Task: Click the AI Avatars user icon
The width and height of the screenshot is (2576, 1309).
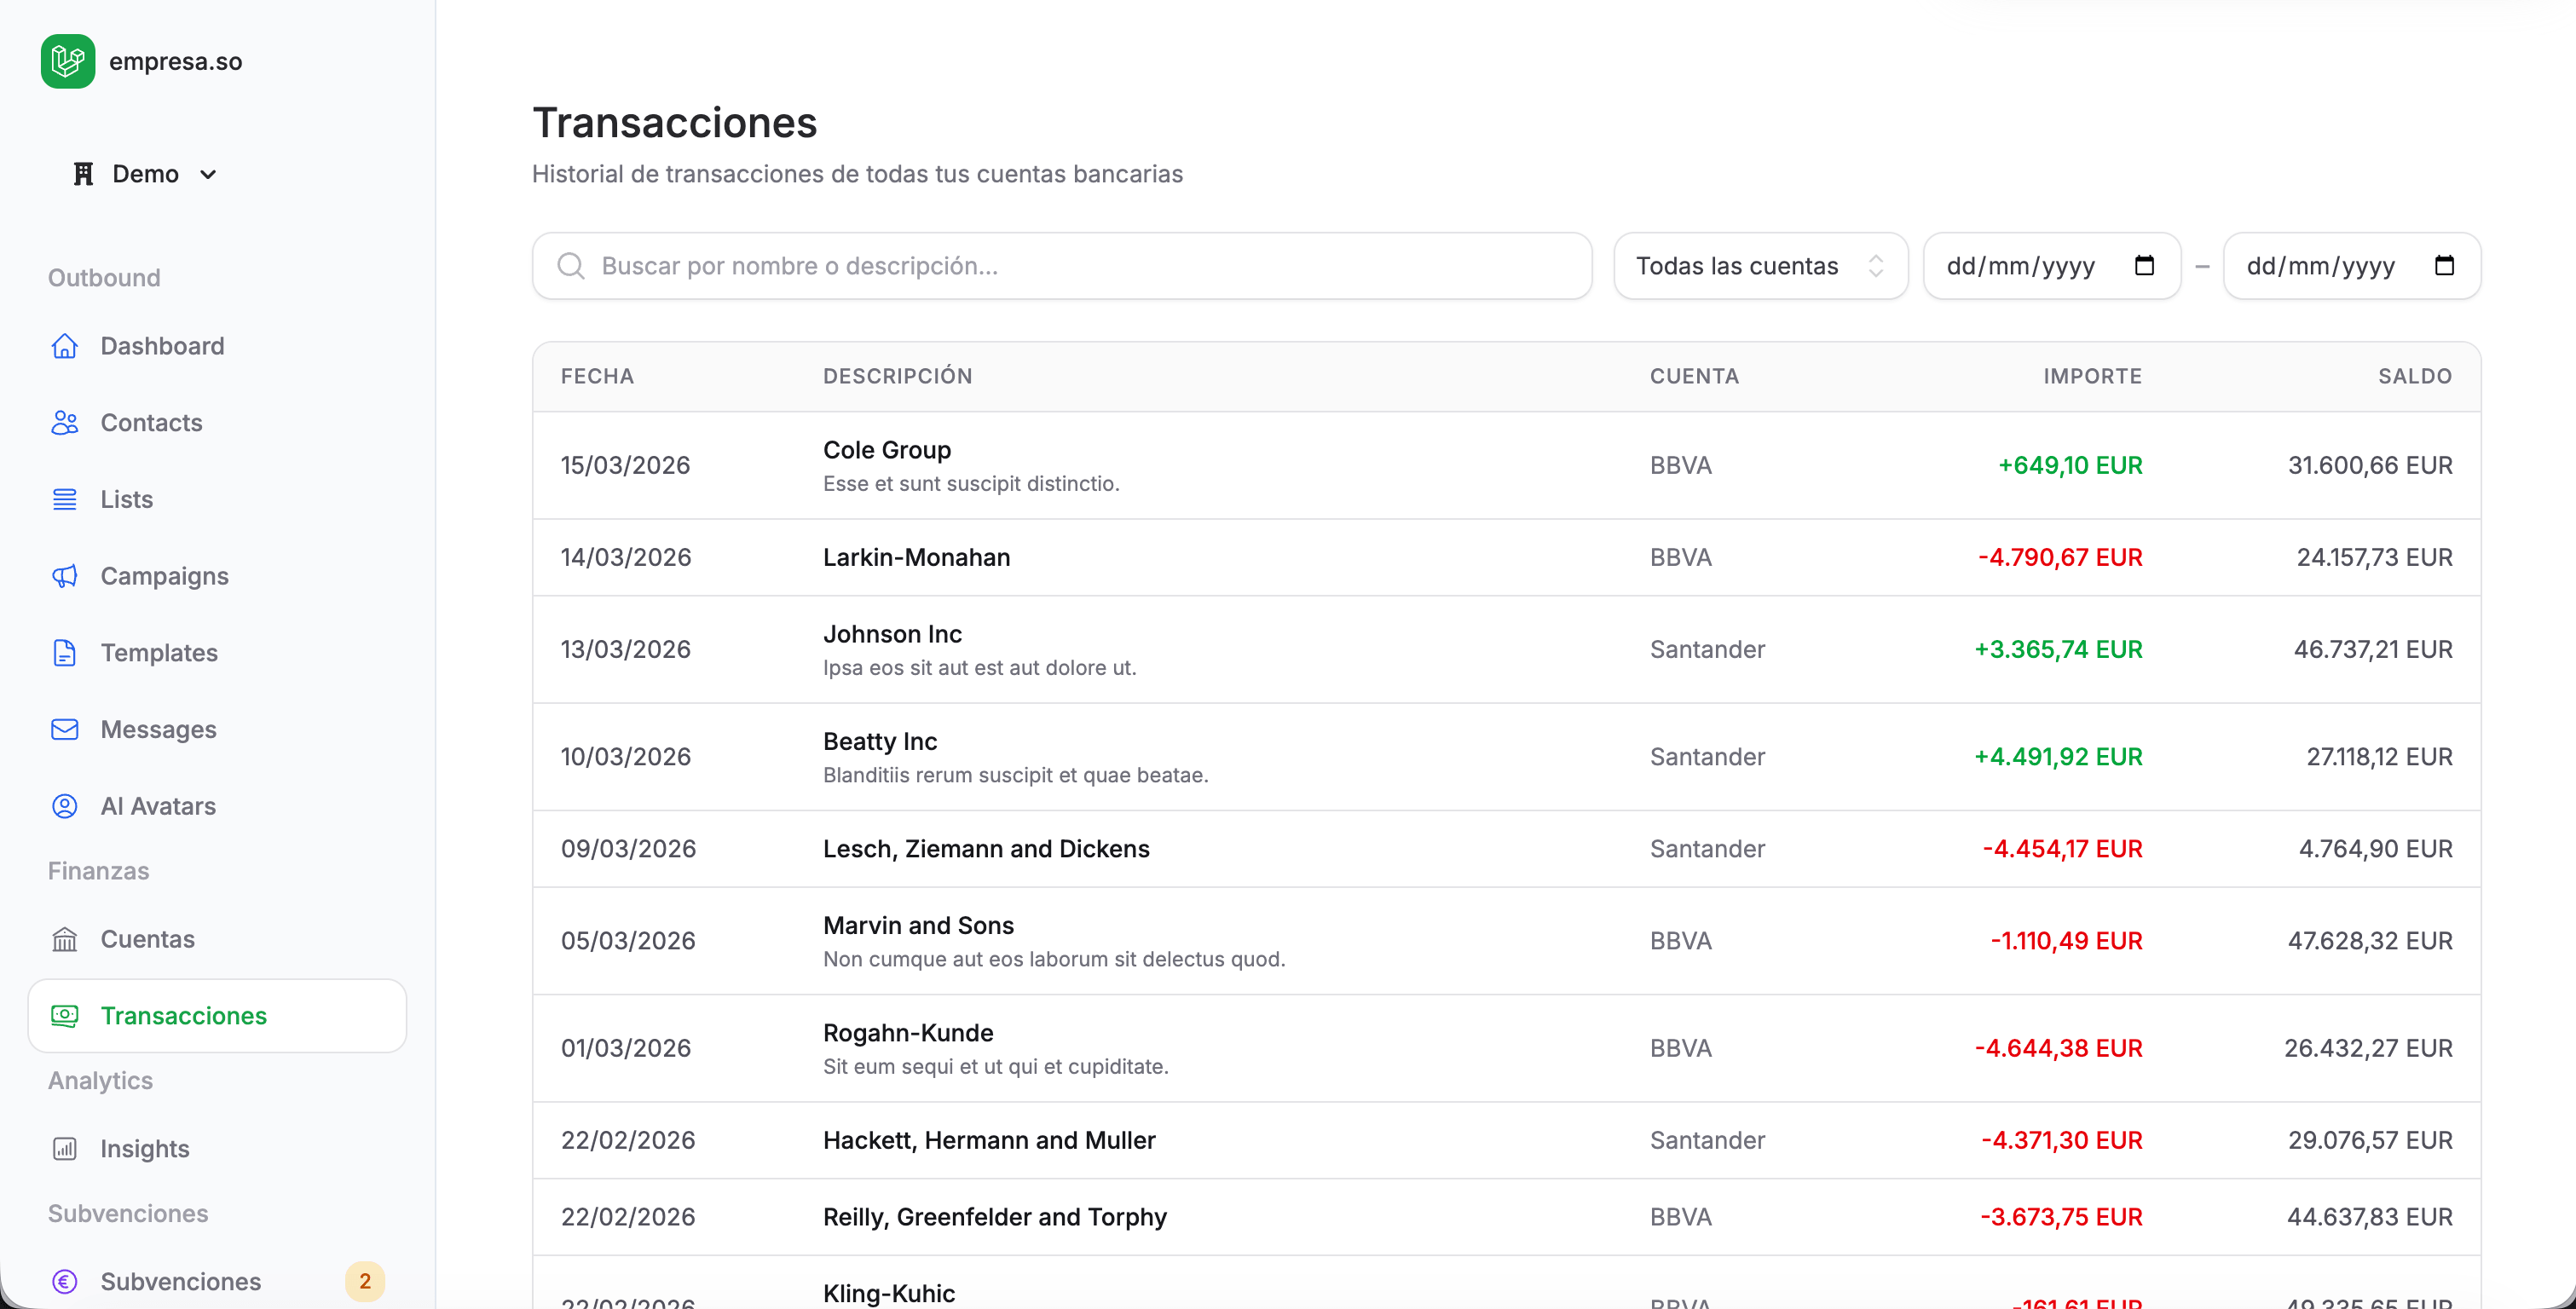Action: [x=65, y=806]
